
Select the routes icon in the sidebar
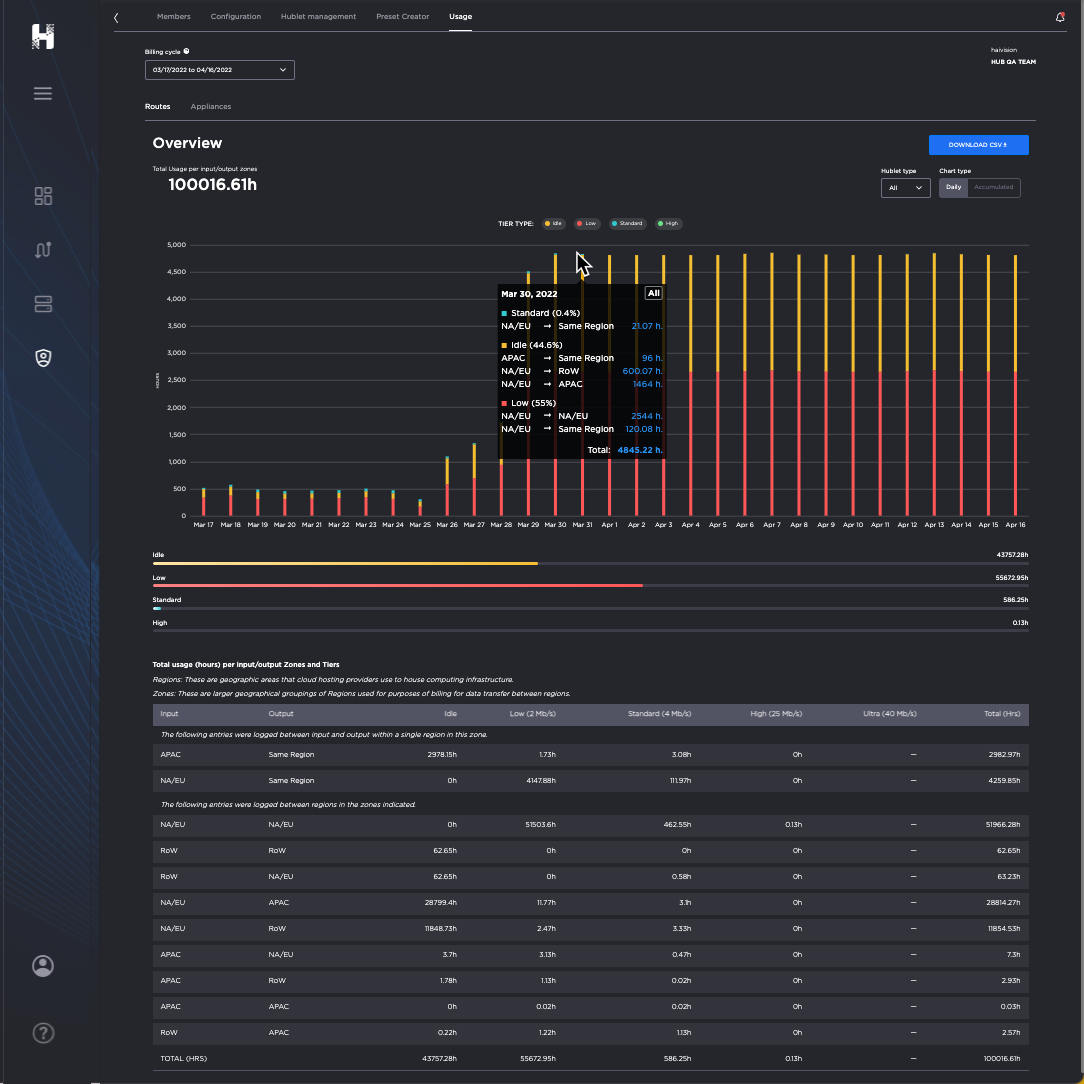coord(43,250)
